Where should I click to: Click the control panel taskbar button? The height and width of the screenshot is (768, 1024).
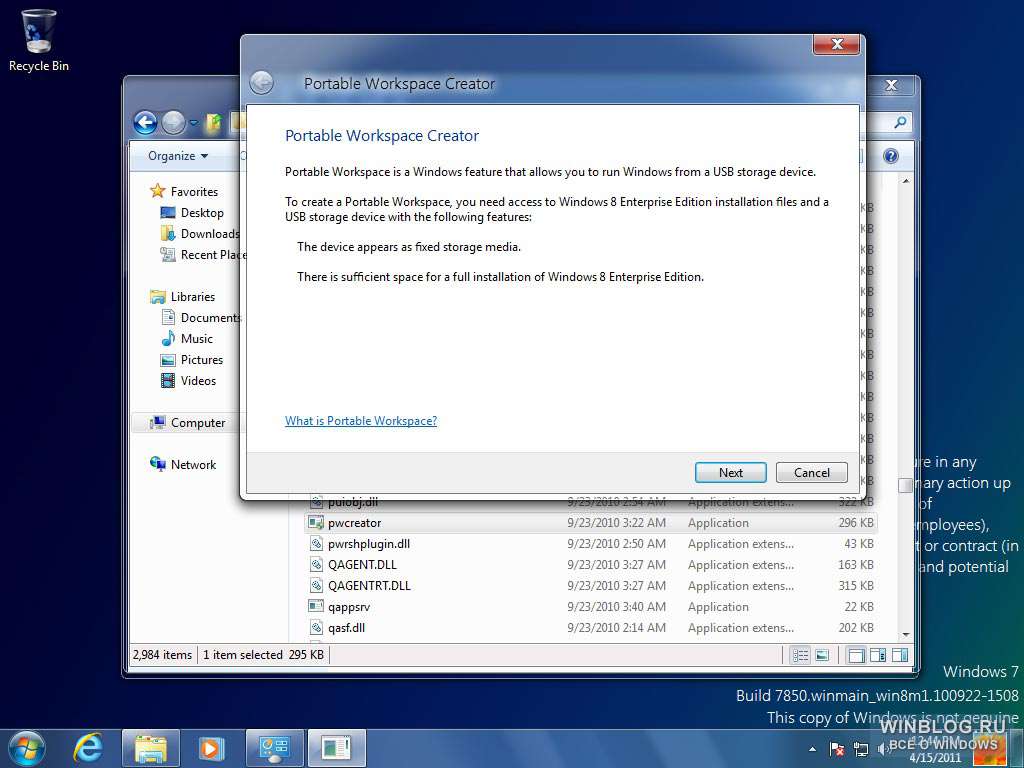point(274,748)
